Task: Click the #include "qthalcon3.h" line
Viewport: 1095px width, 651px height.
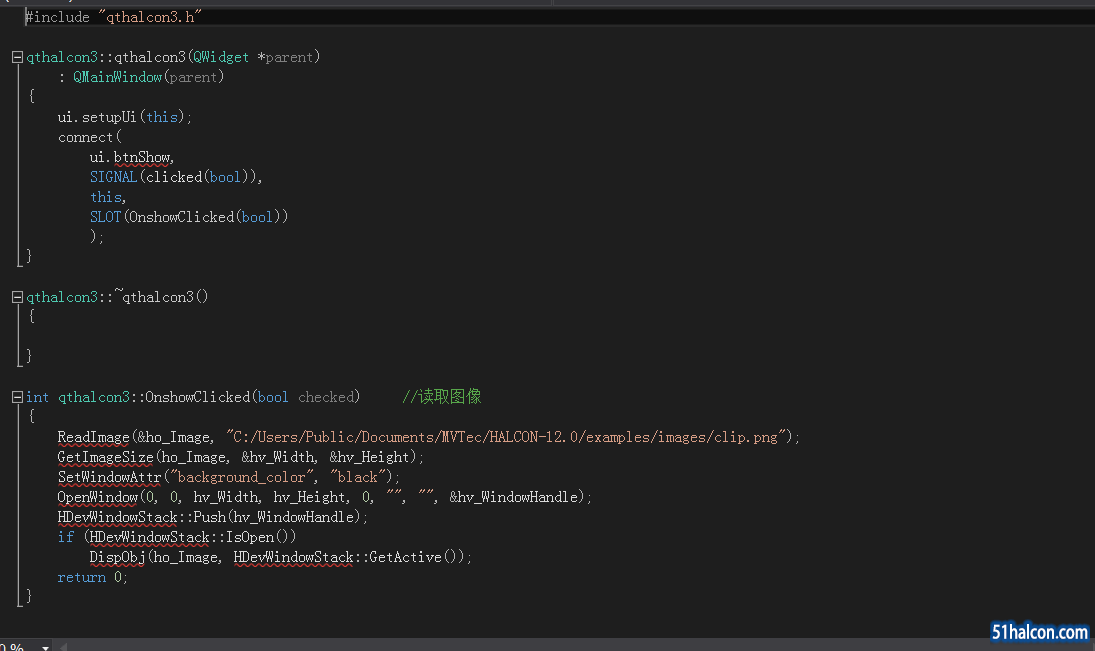Action: [114, 17]
